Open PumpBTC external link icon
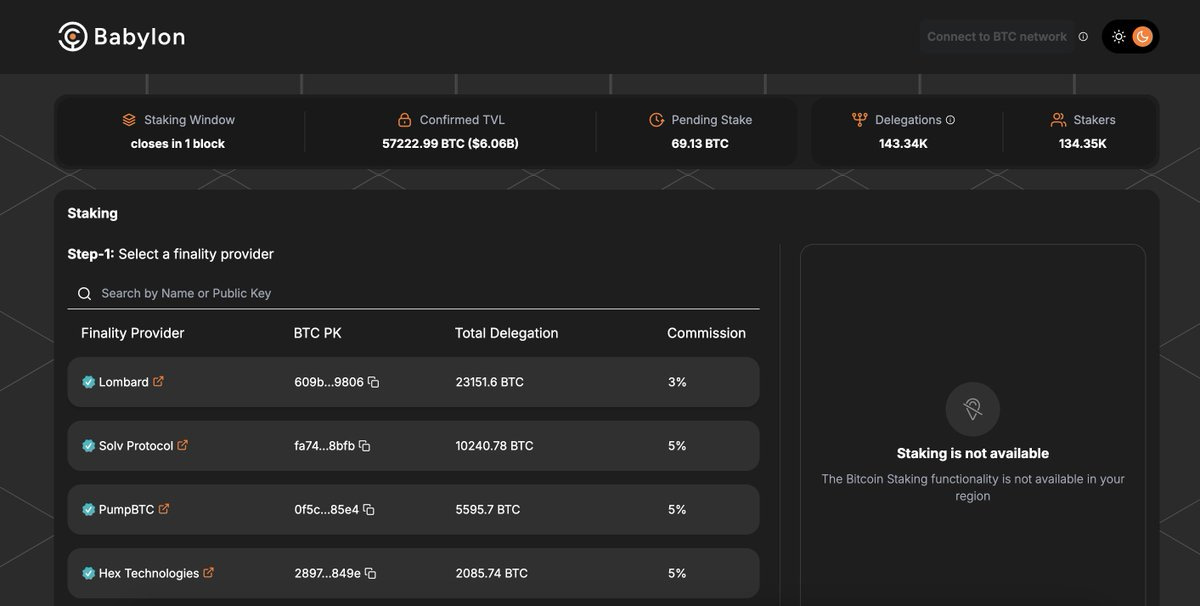 164,509
